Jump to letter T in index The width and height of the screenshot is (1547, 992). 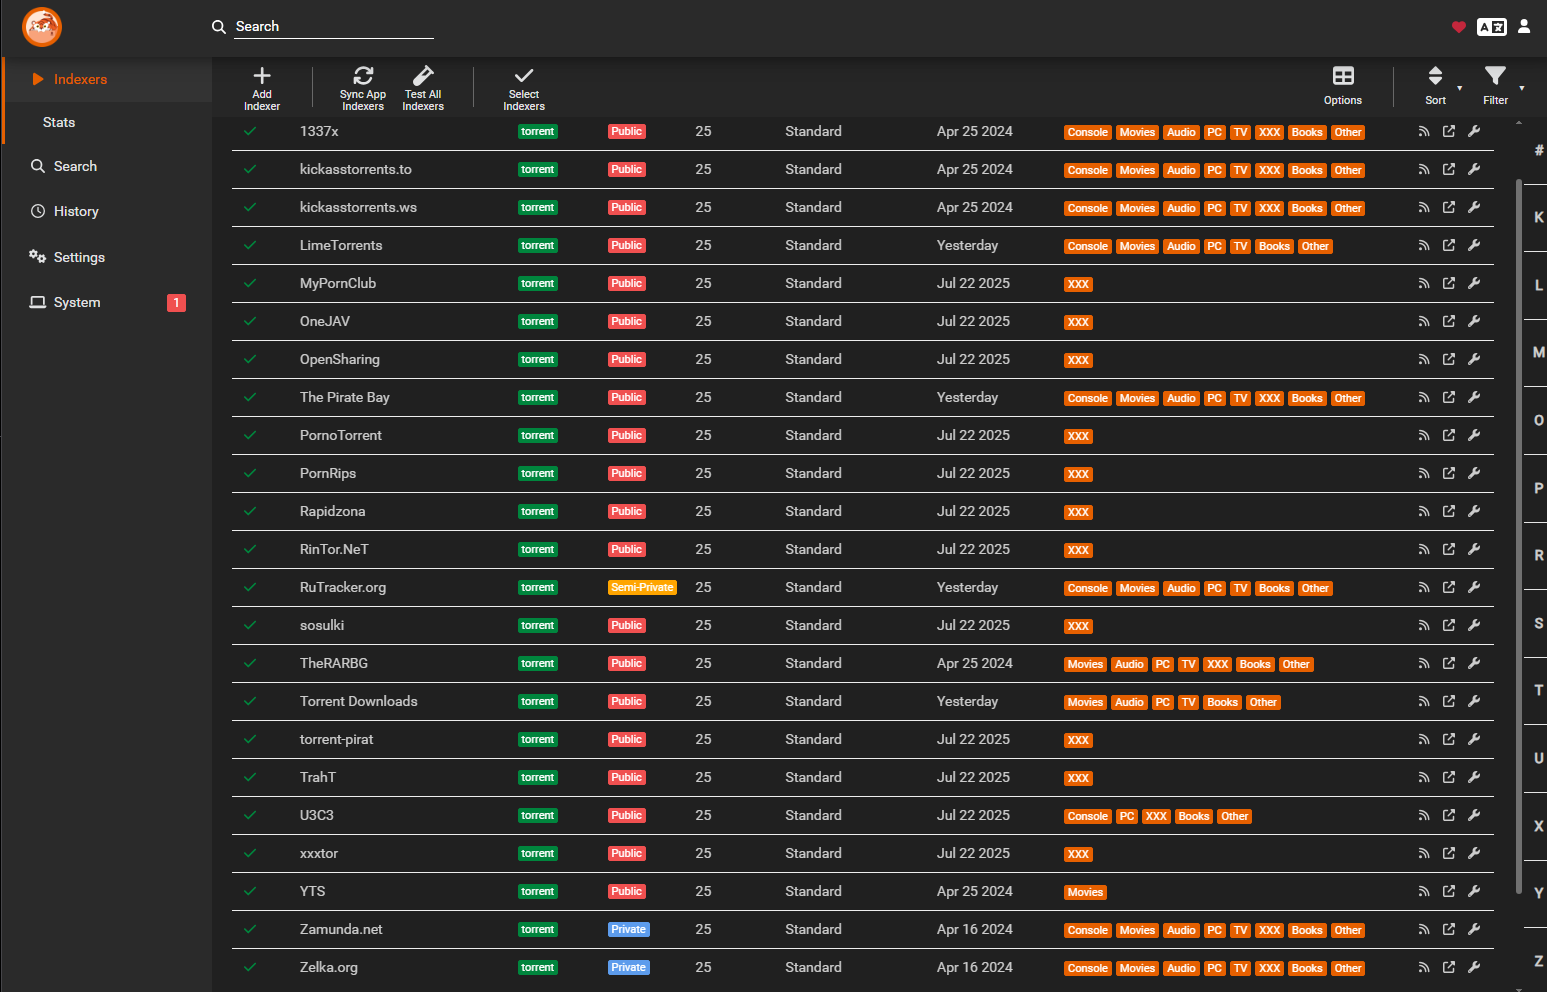1538,690
